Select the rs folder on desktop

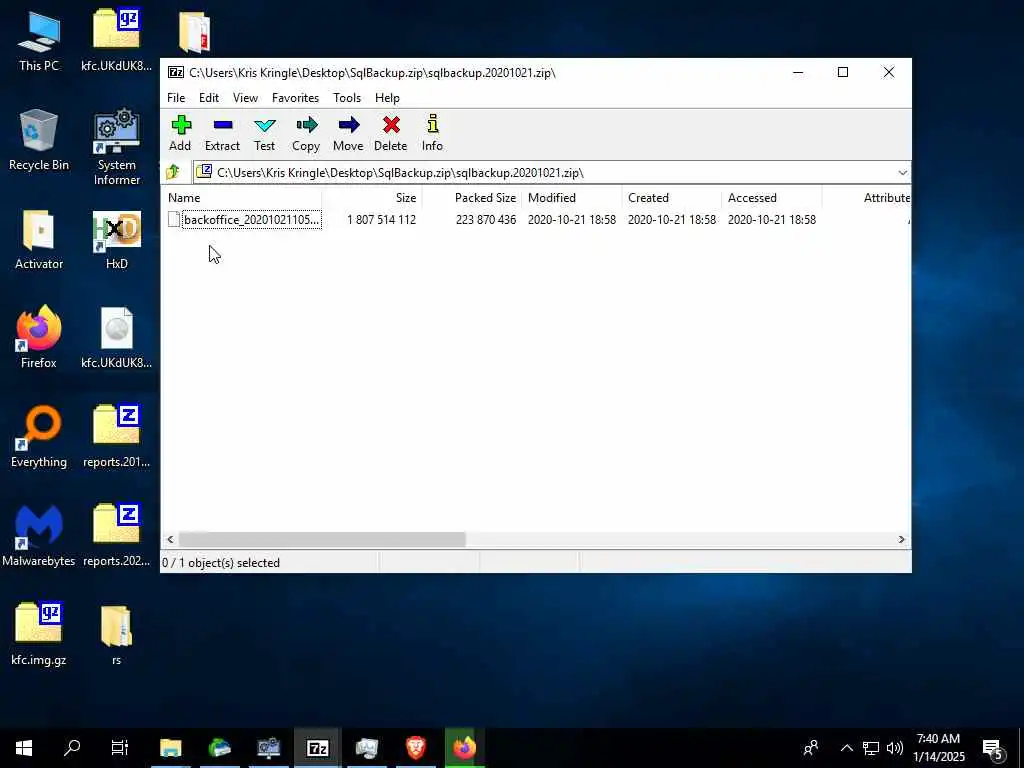pos(116,634)
